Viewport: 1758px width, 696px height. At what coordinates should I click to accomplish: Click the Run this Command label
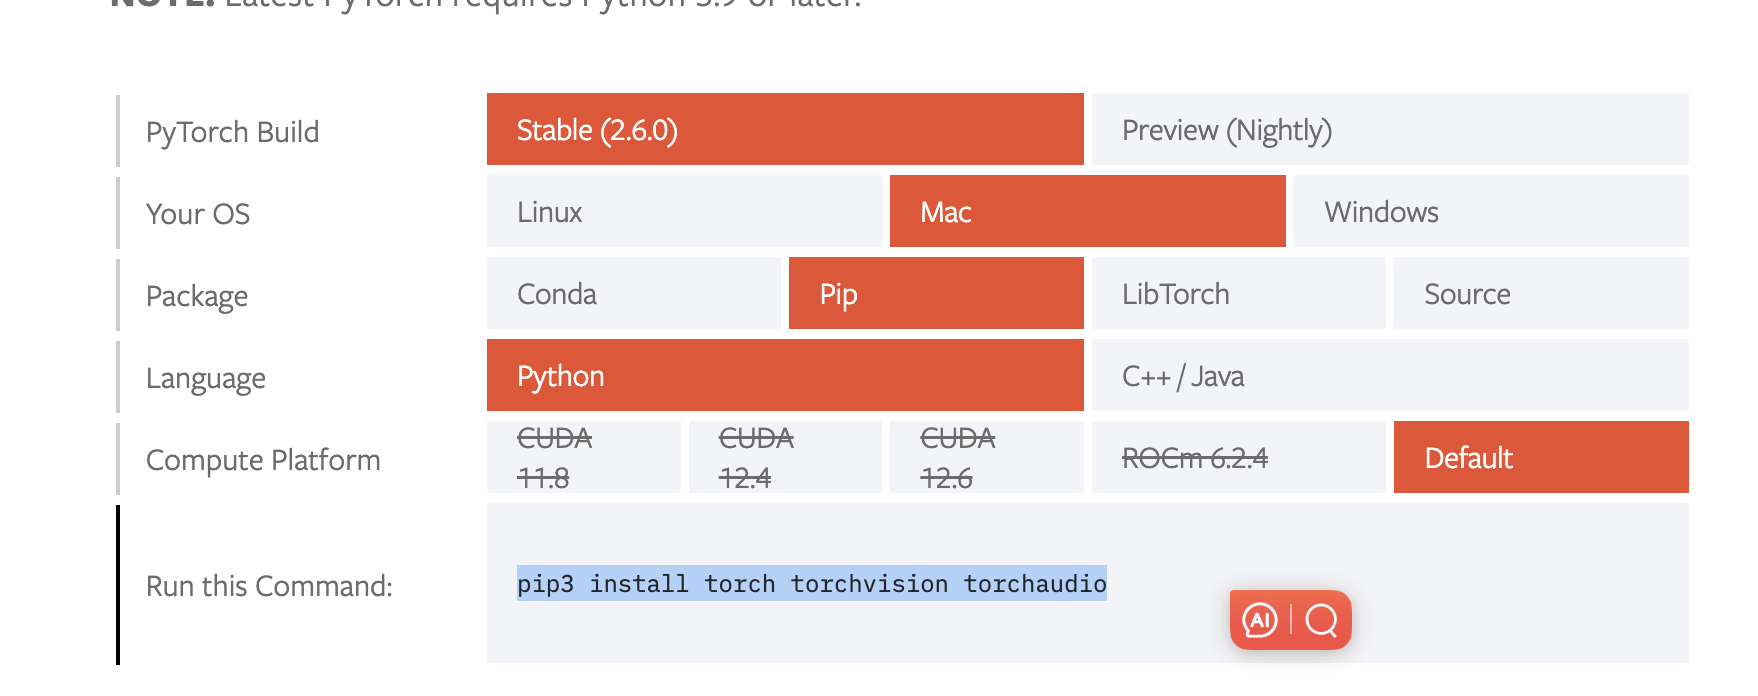click(x=269, y=586)
